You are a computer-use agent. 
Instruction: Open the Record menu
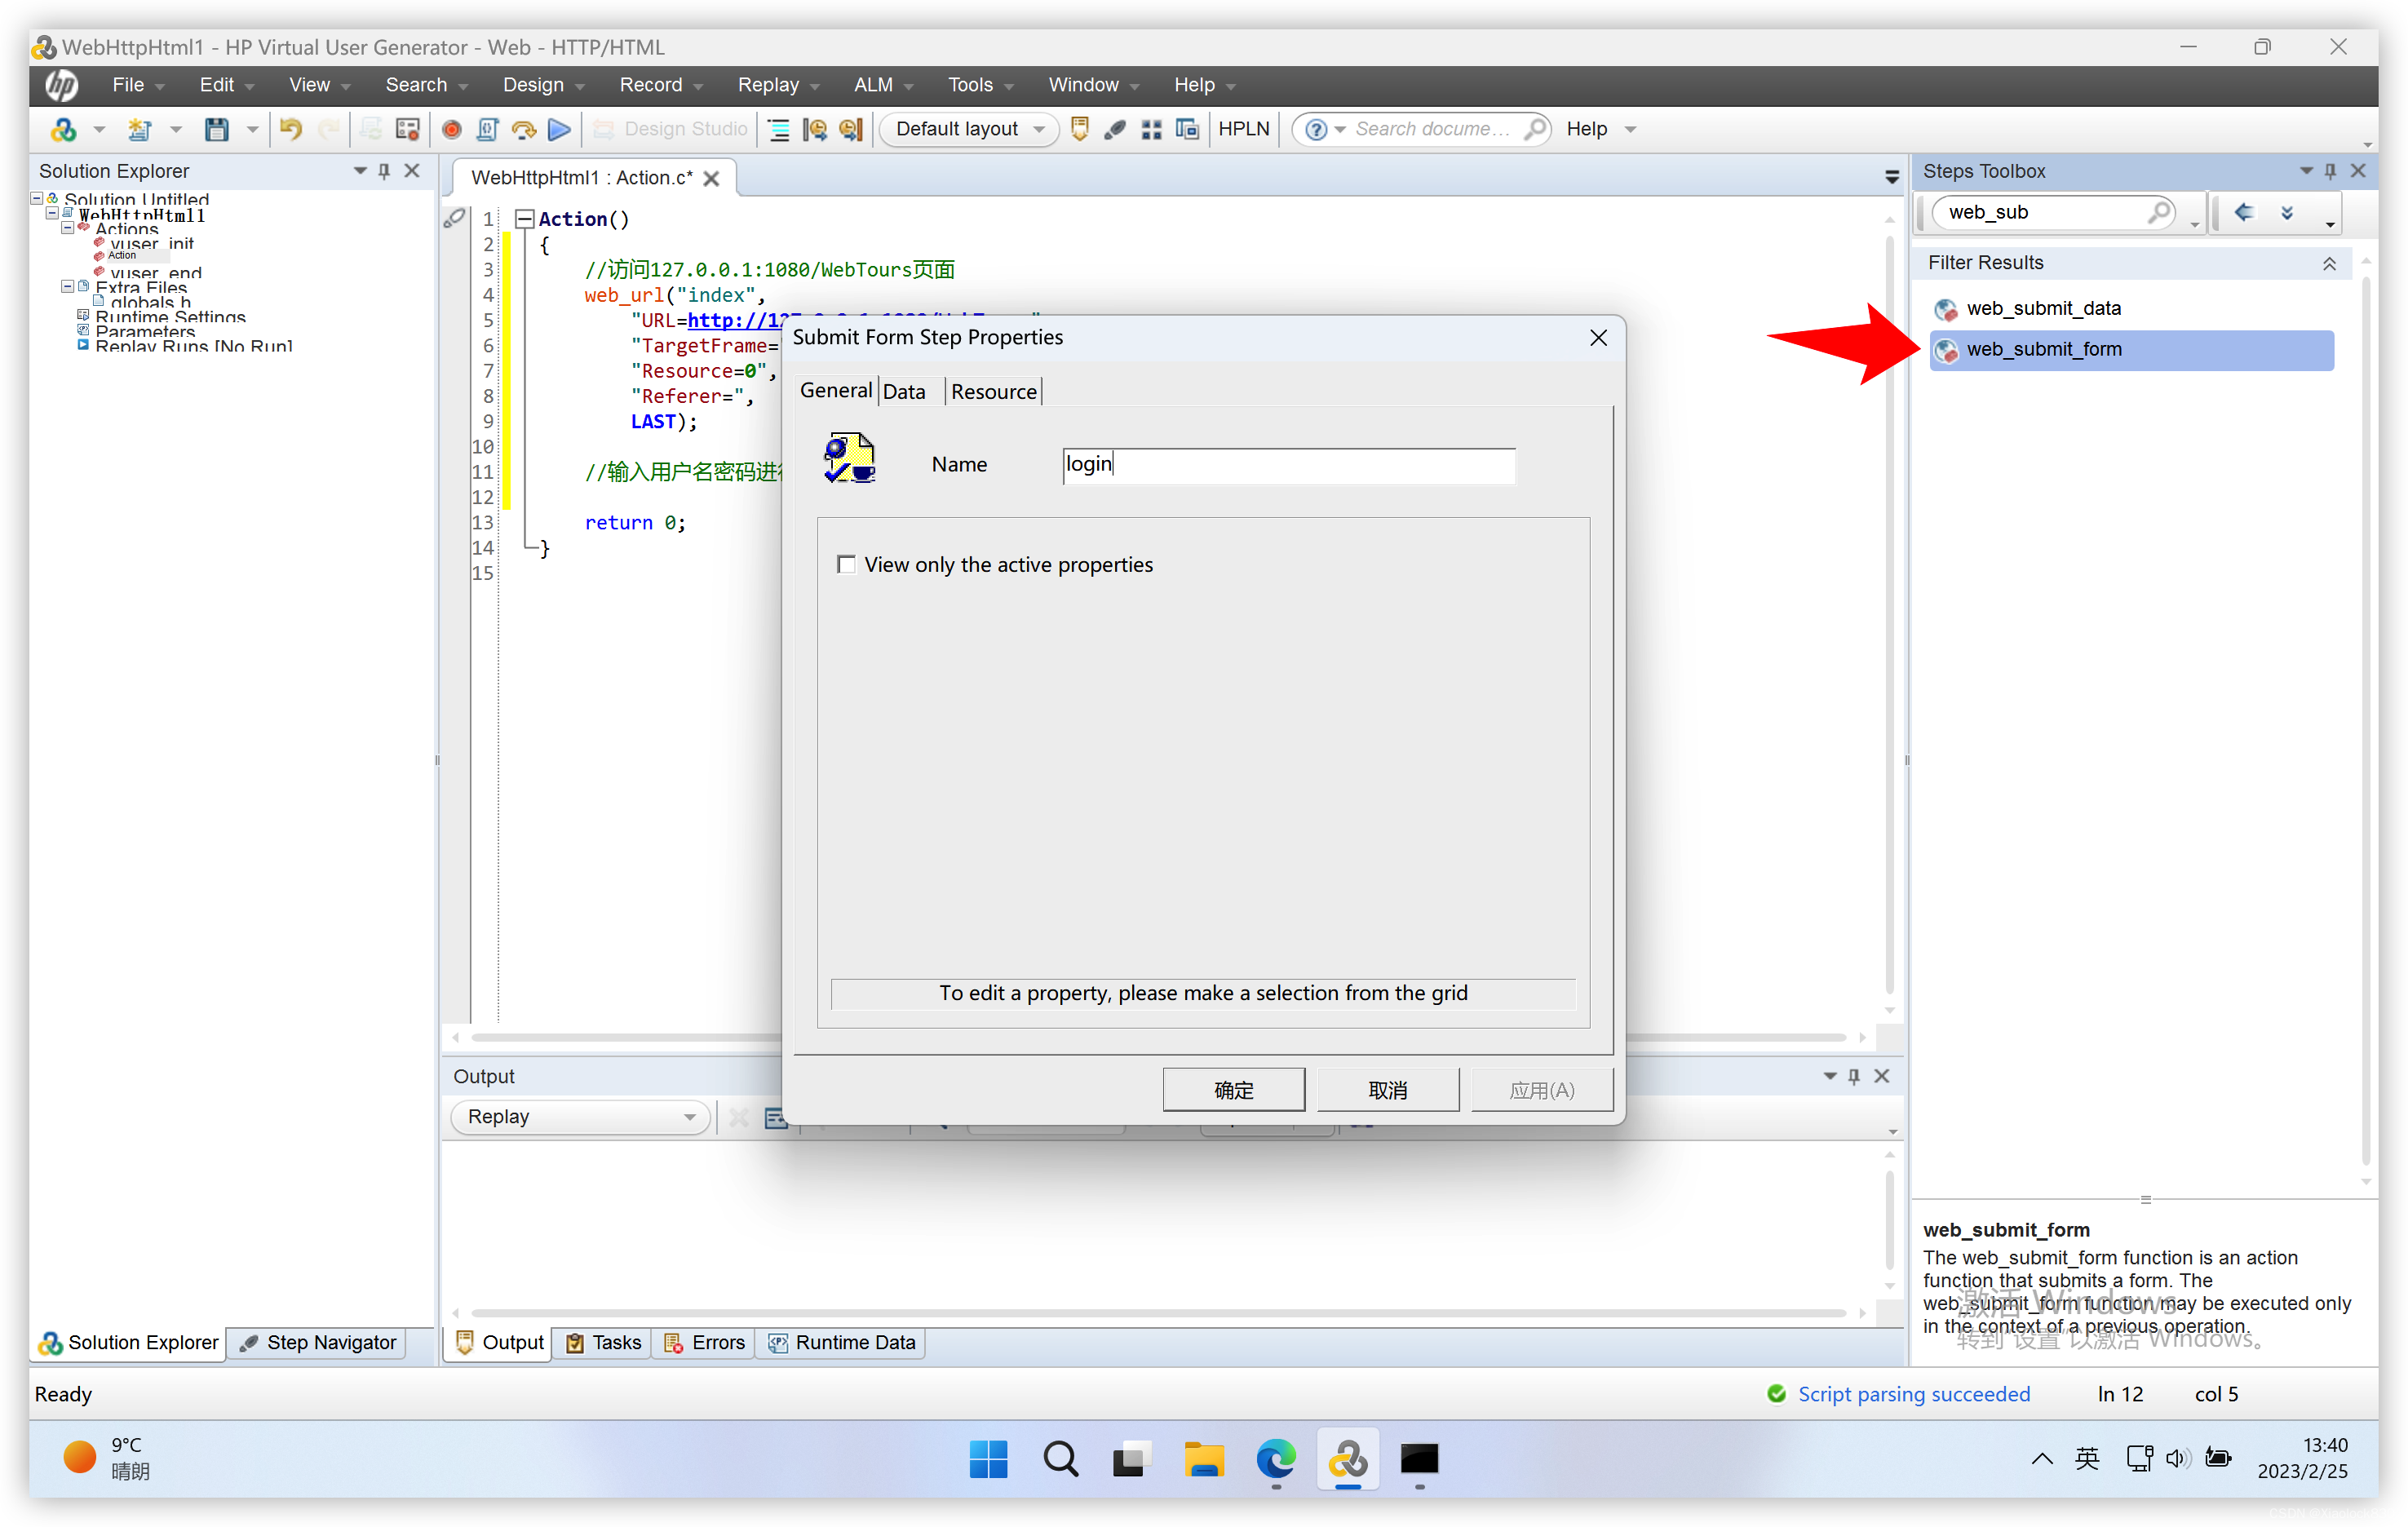(651, 84)
